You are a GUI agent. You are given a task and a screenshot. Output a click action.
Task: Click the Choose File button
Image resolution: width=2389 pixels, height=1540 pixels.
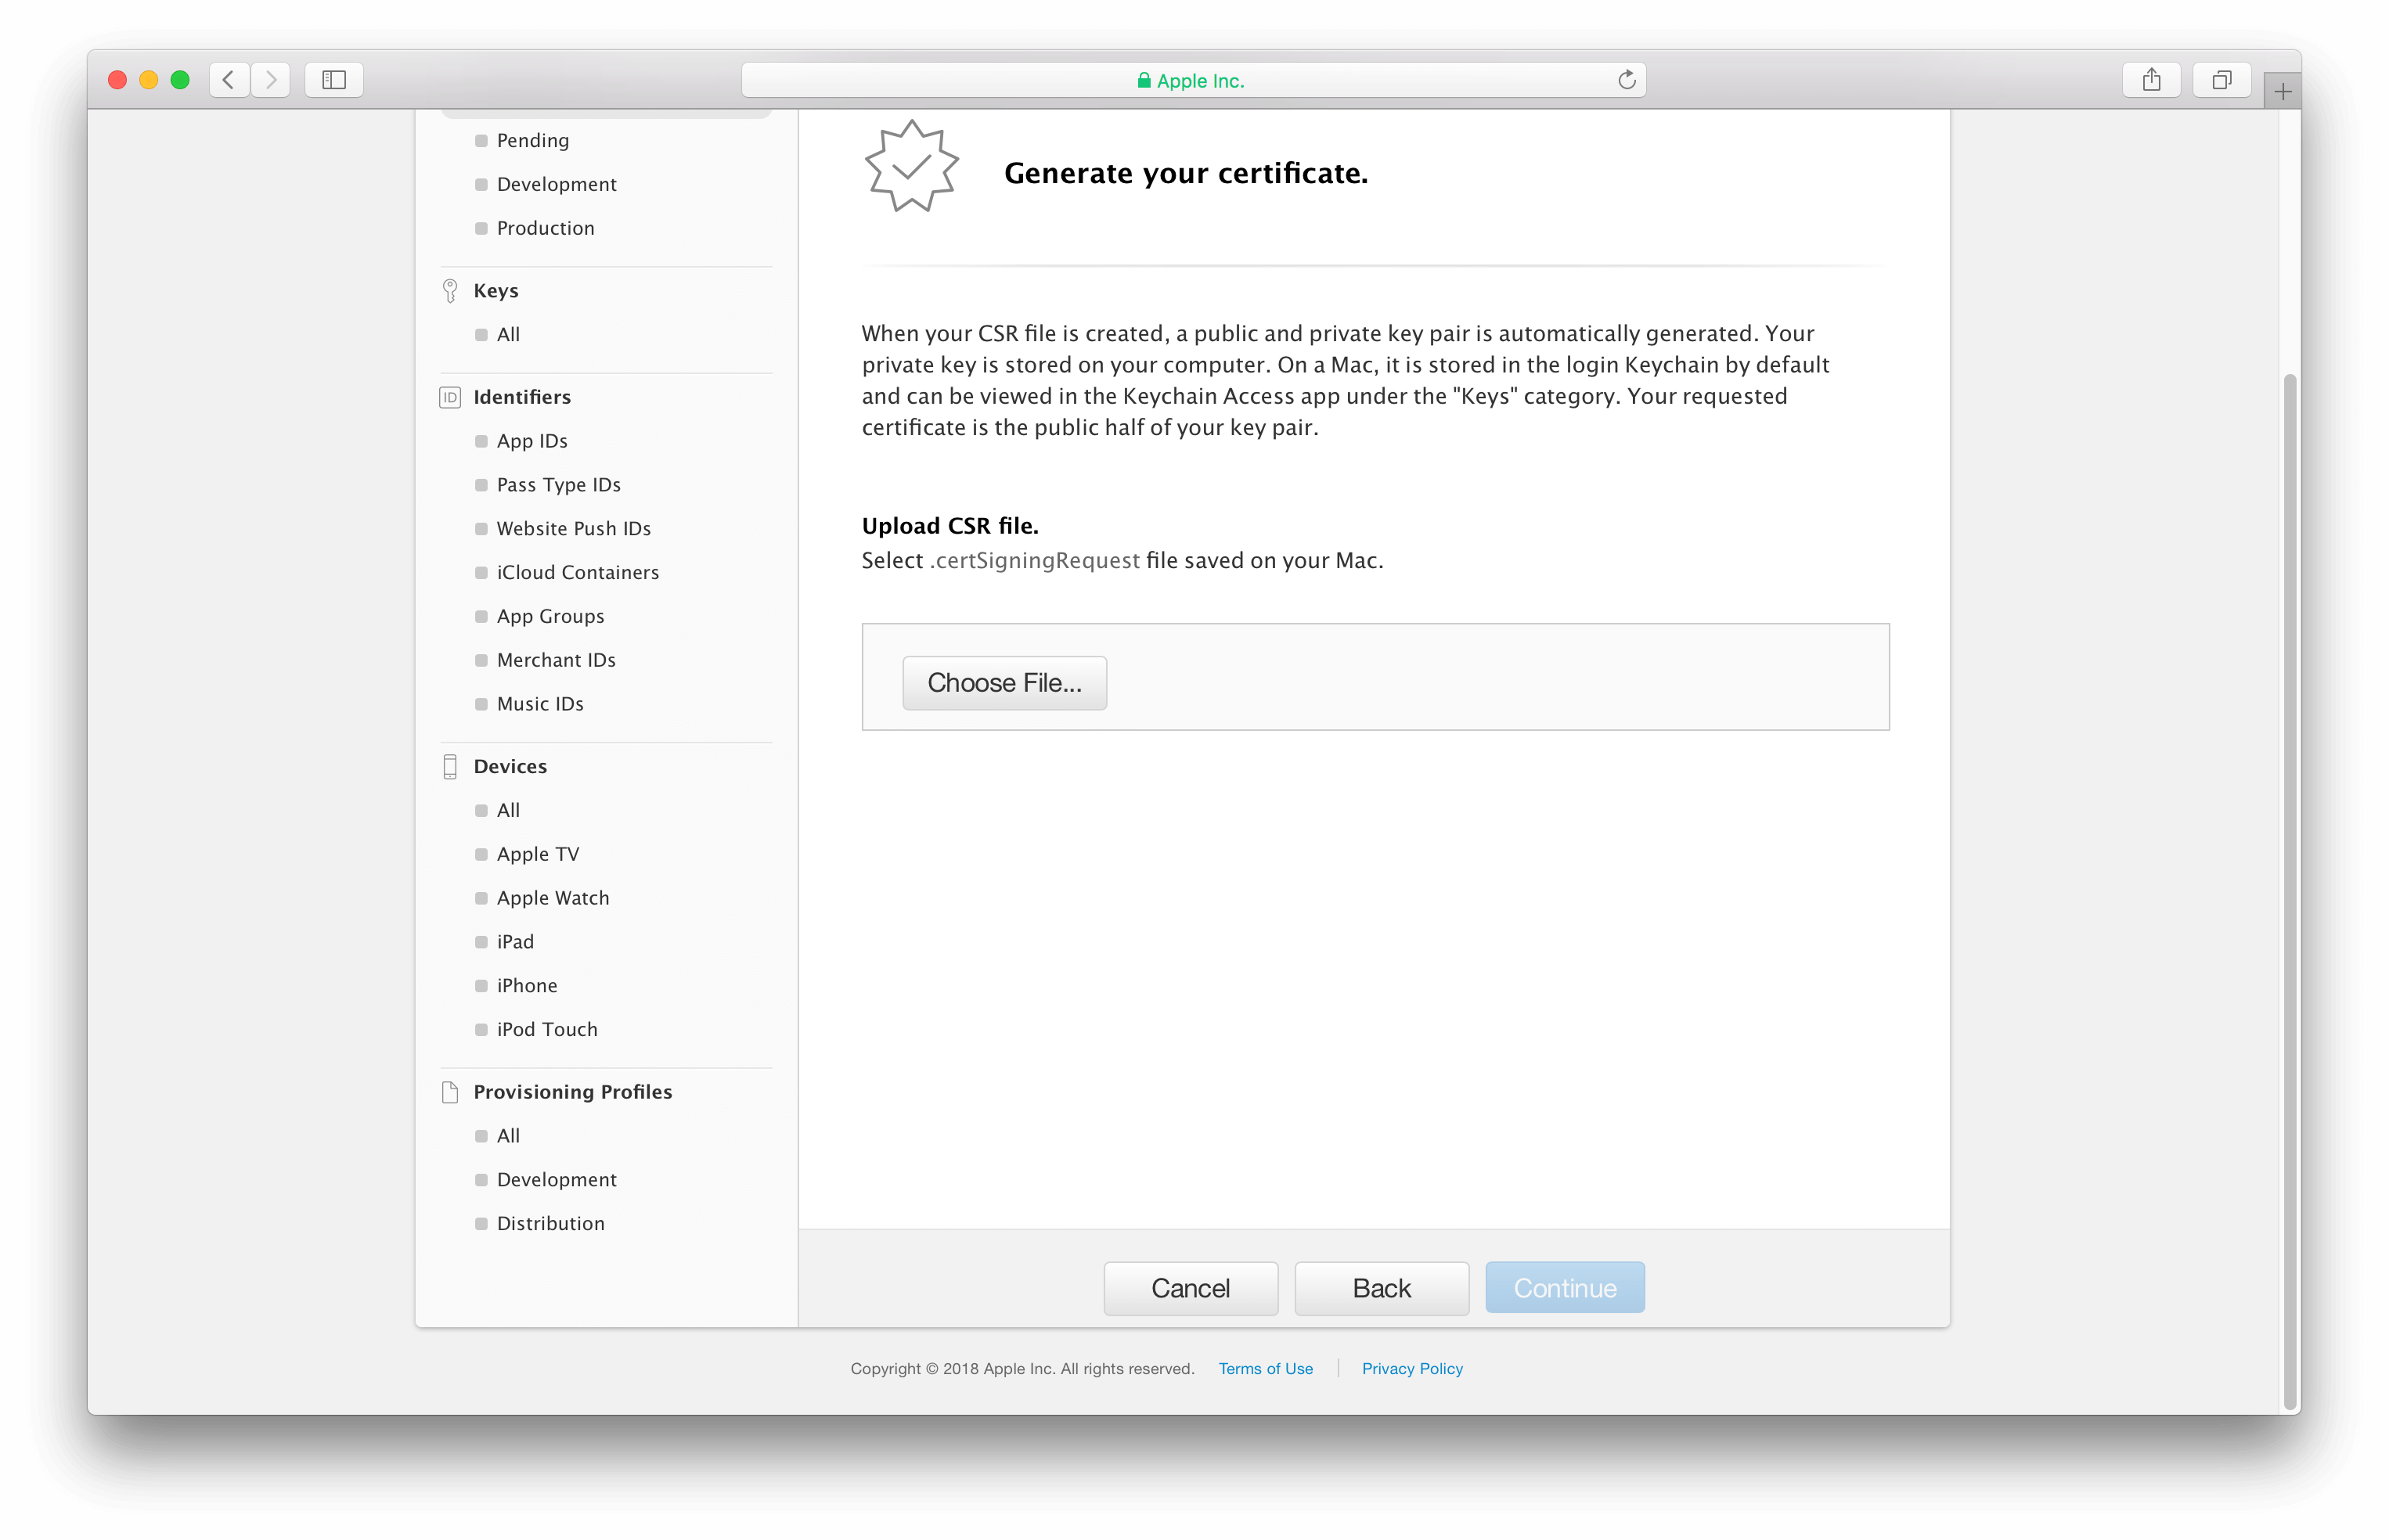tap(1004, 683)
